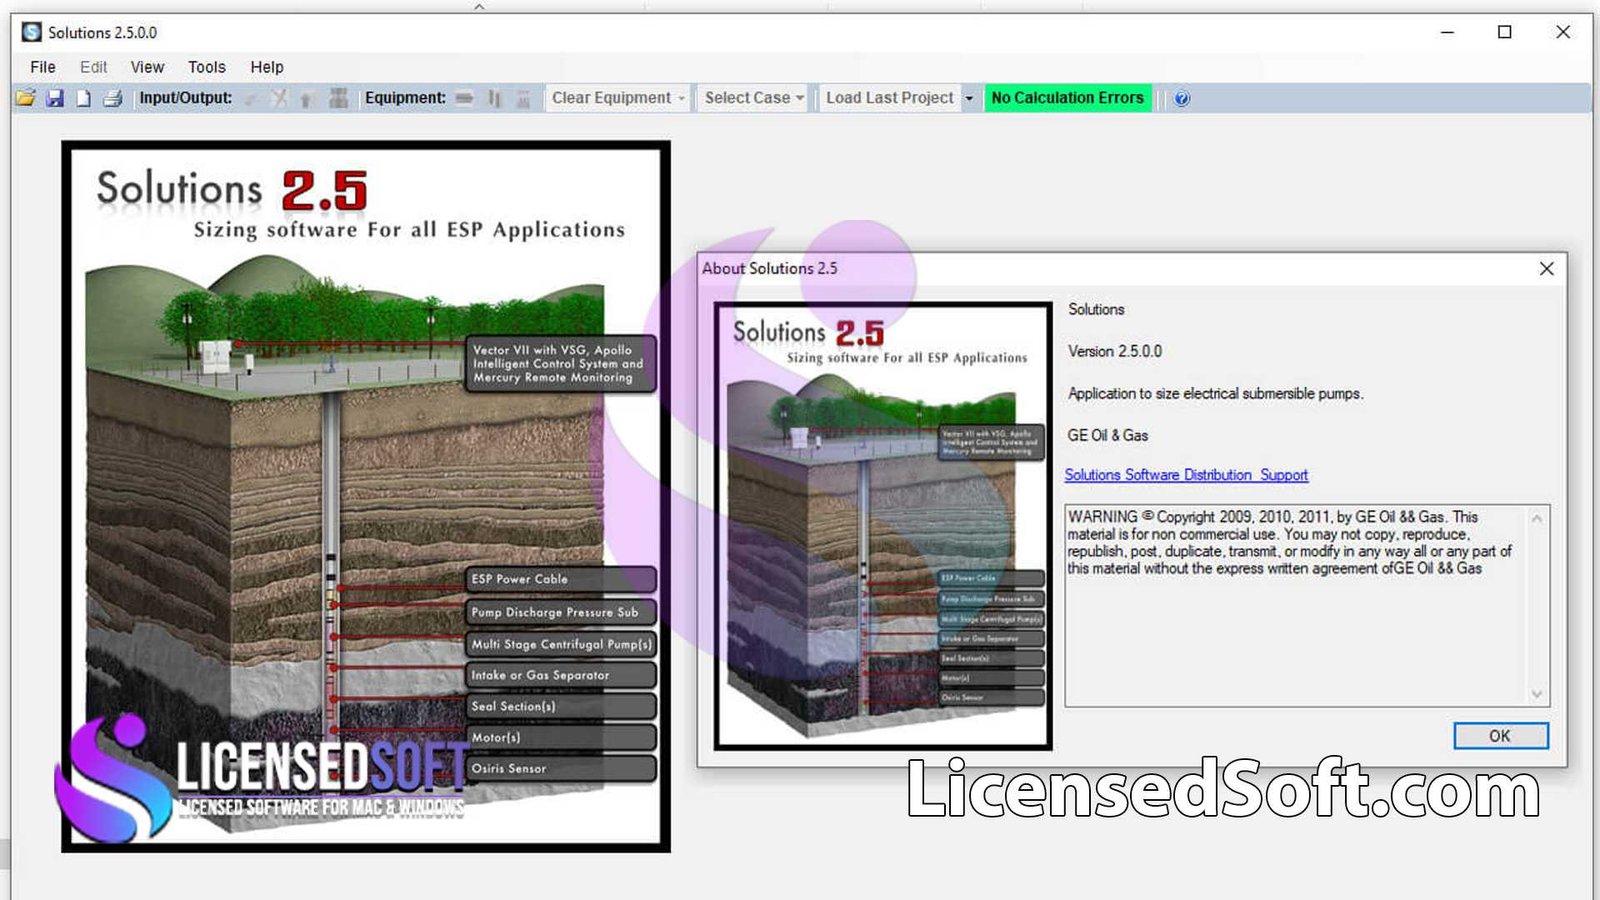Save project using the floppy disk icon
Viewport: 1600px width, 900px height.
[x=55, y=98]
